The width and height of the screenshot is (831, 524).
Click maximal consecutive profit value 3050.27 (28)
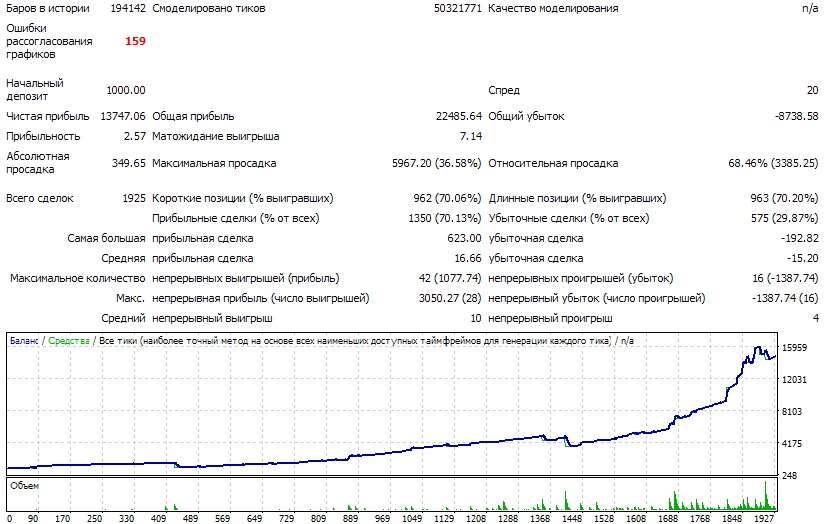450,299
